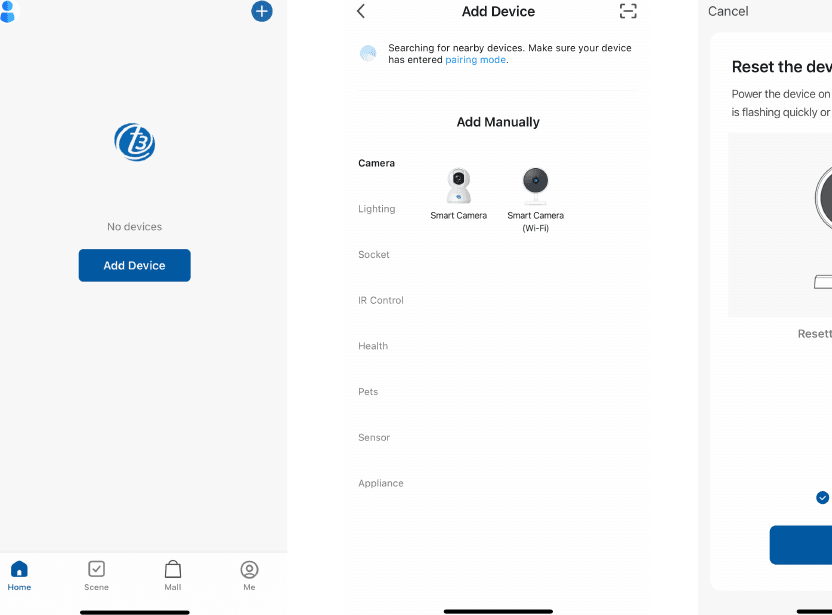Select the Smart Camera (Wi-Fi) device
The image size is (832, 615).
tap(535, 200)
